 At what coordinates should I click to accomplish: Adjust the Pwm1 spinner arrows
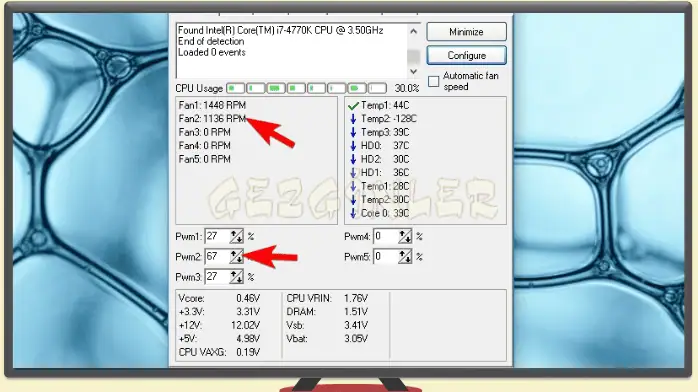pos(236,236)
